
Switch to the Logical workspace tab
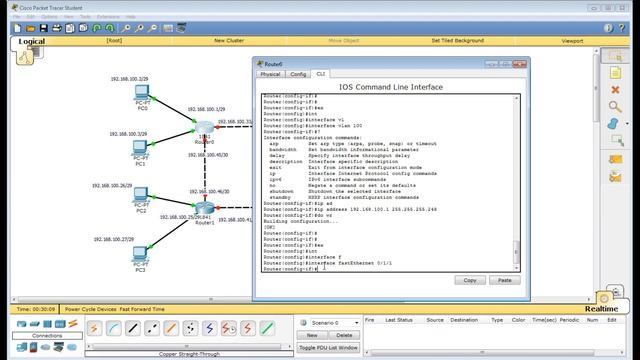pos(32,41)
